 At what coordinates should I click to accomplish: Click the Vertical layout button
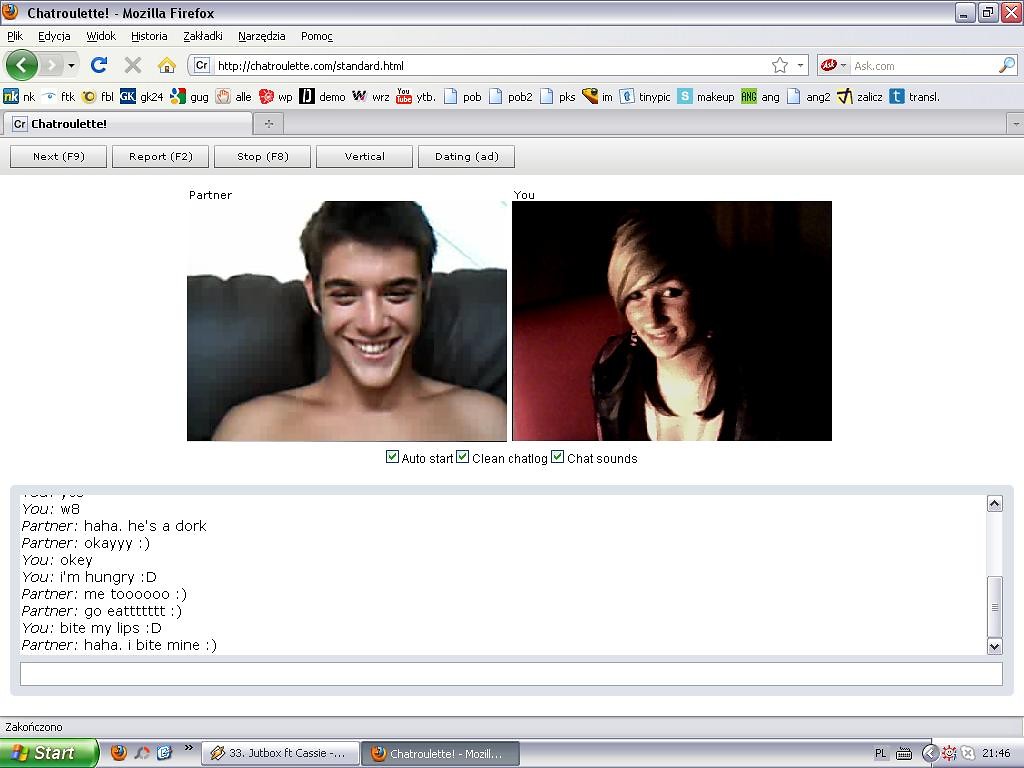(364, 157)
